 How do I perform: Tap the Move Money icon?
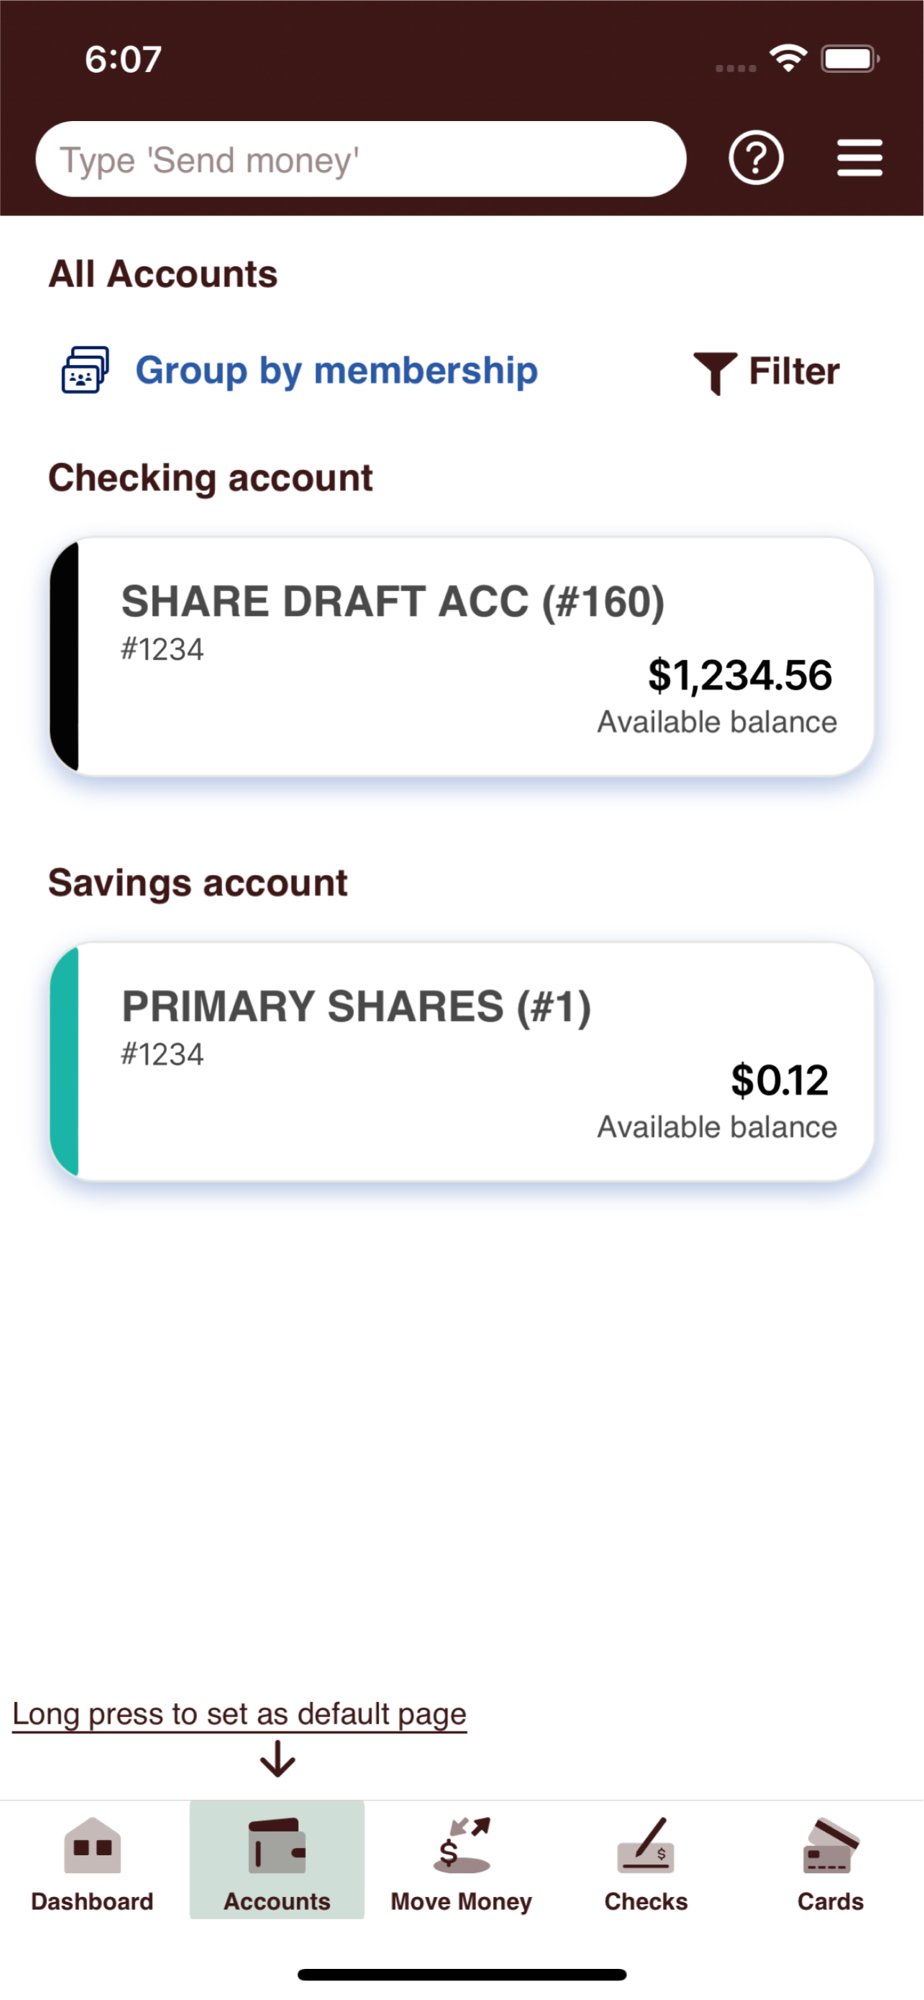[462, 1845]
